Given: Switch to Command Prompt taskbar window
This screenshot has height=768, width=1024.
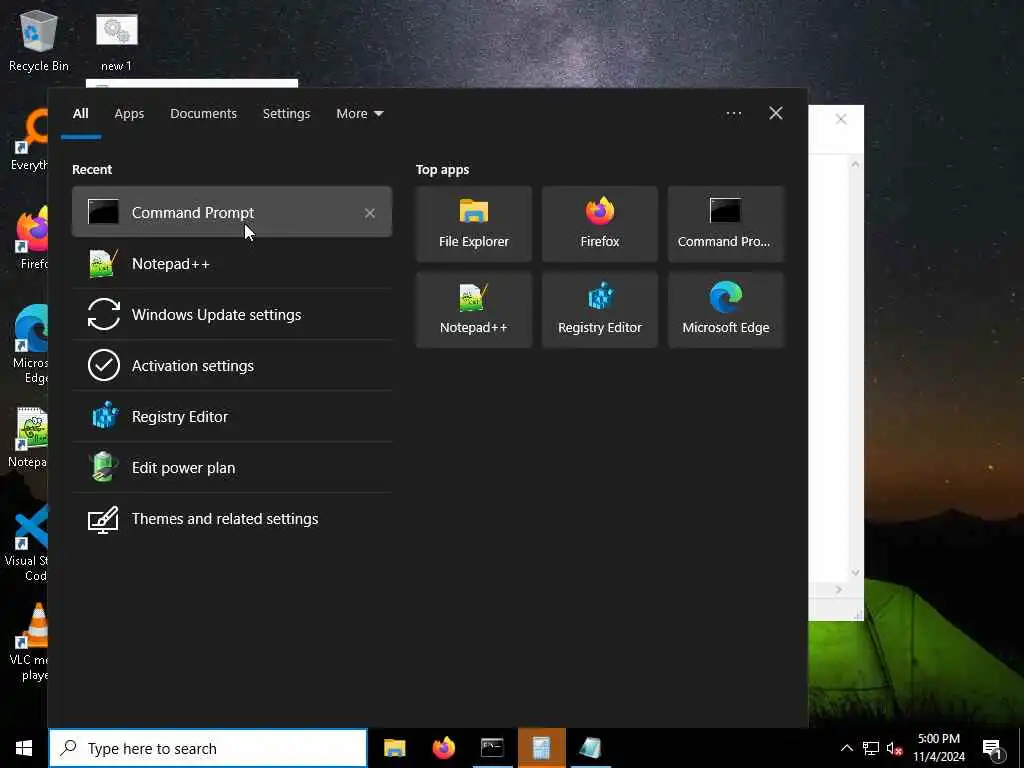Looking at the screenshot, I should tap(492, 748).
